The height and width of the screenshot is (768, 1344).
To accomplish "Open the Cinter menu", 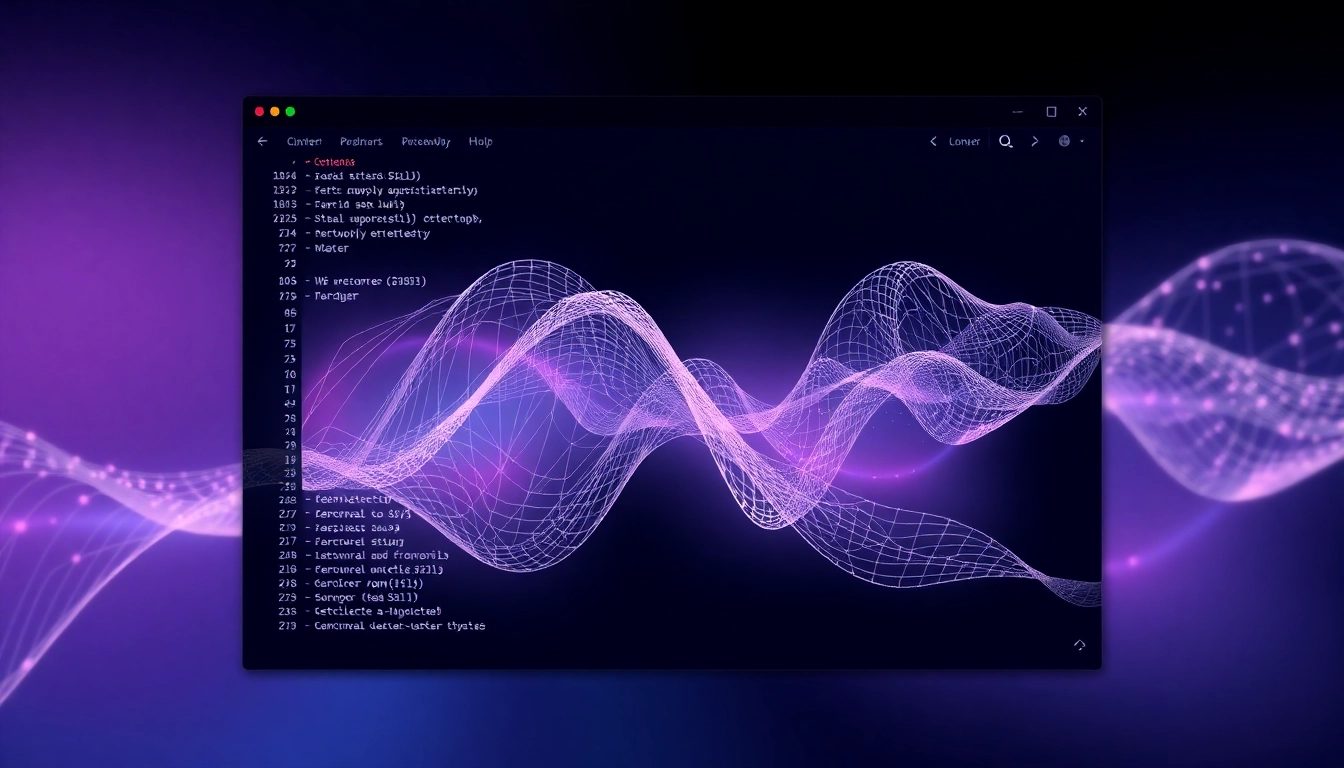I will (x=304, y=142).
